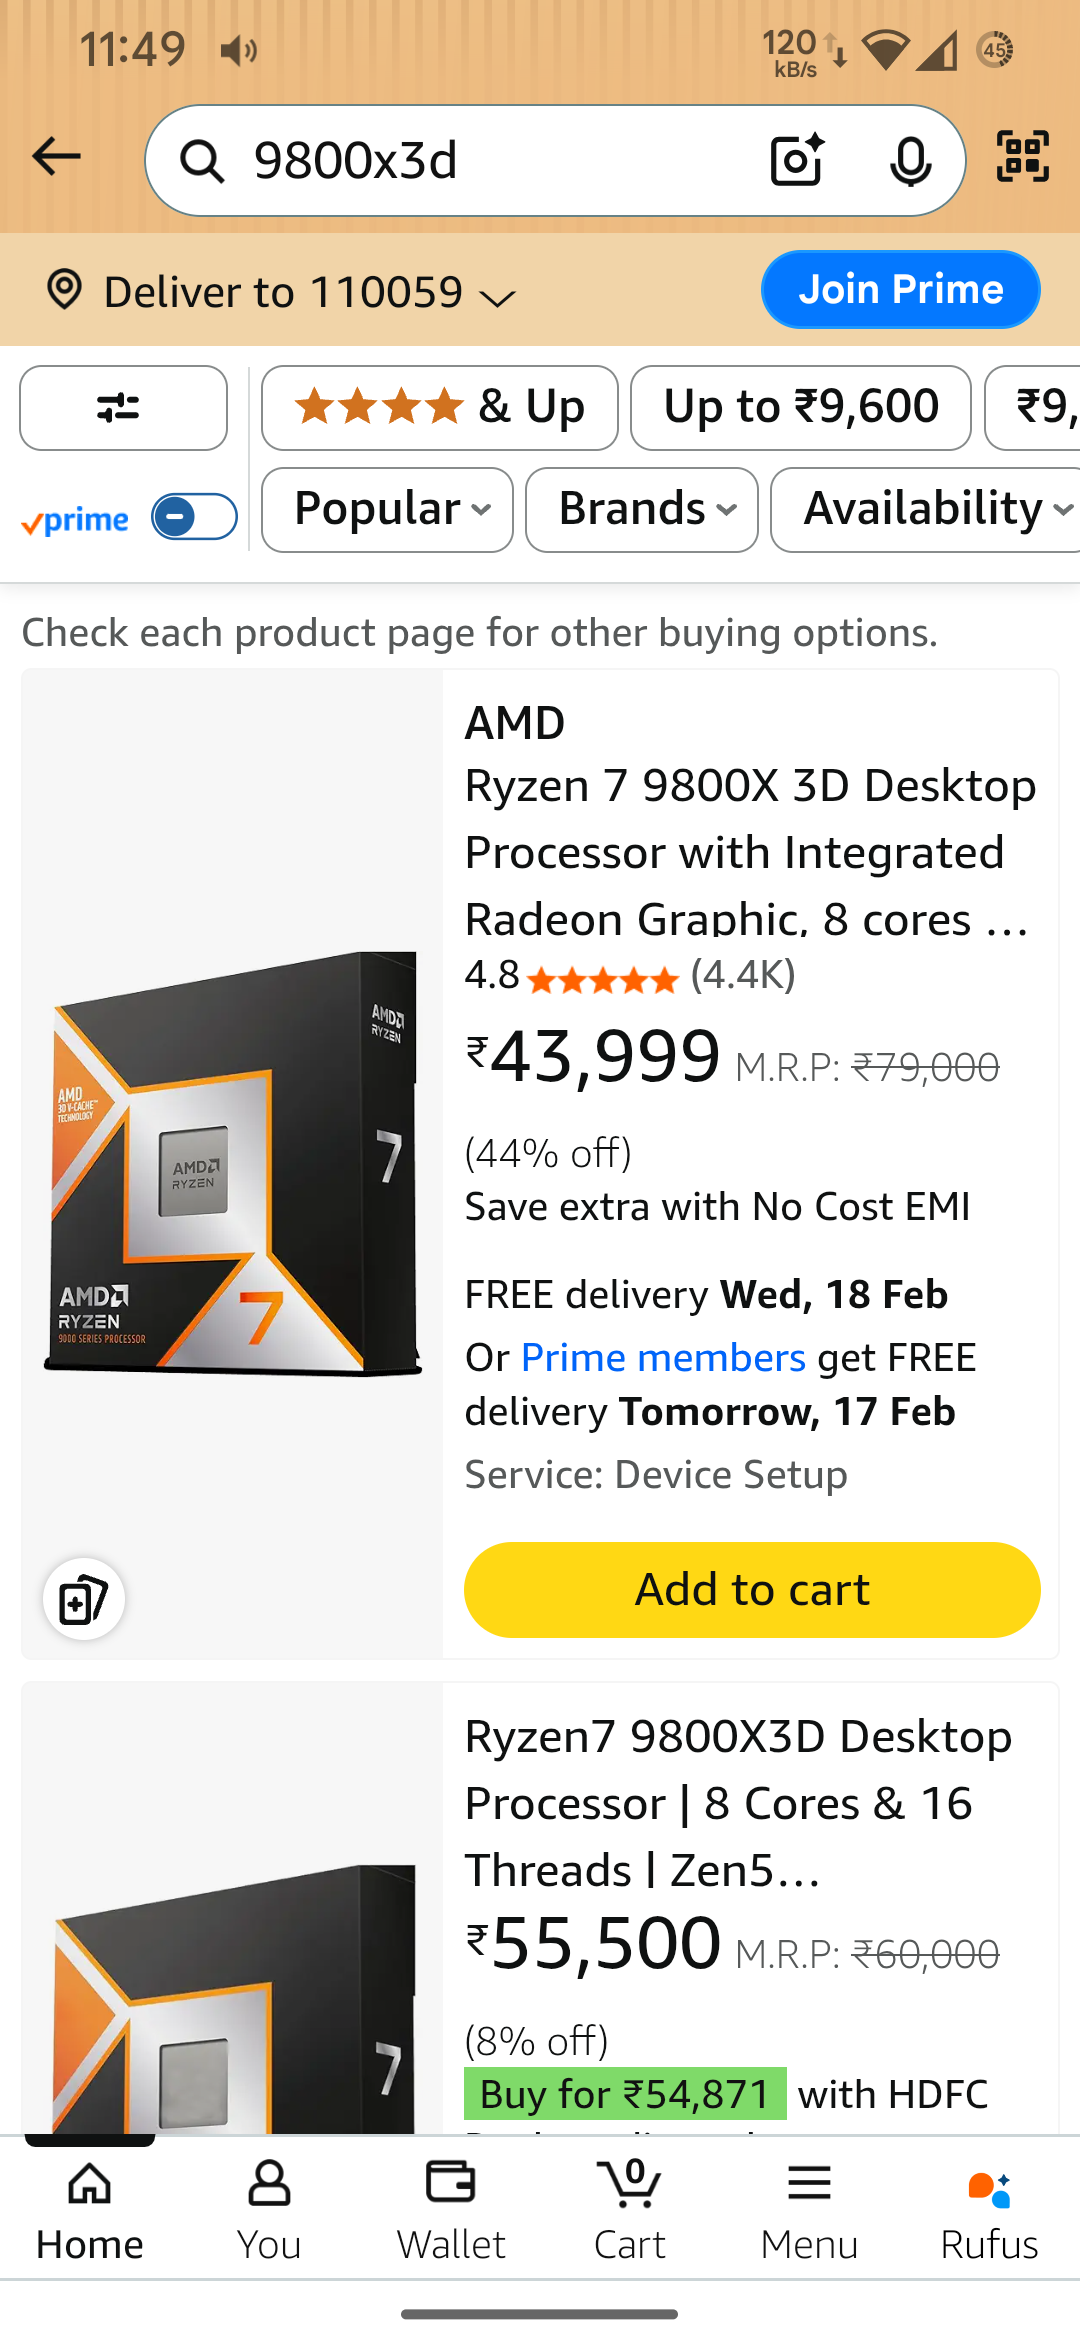Follow the Prime members link
The height and width of the screenshot is (2340, 1080).
663,1358
